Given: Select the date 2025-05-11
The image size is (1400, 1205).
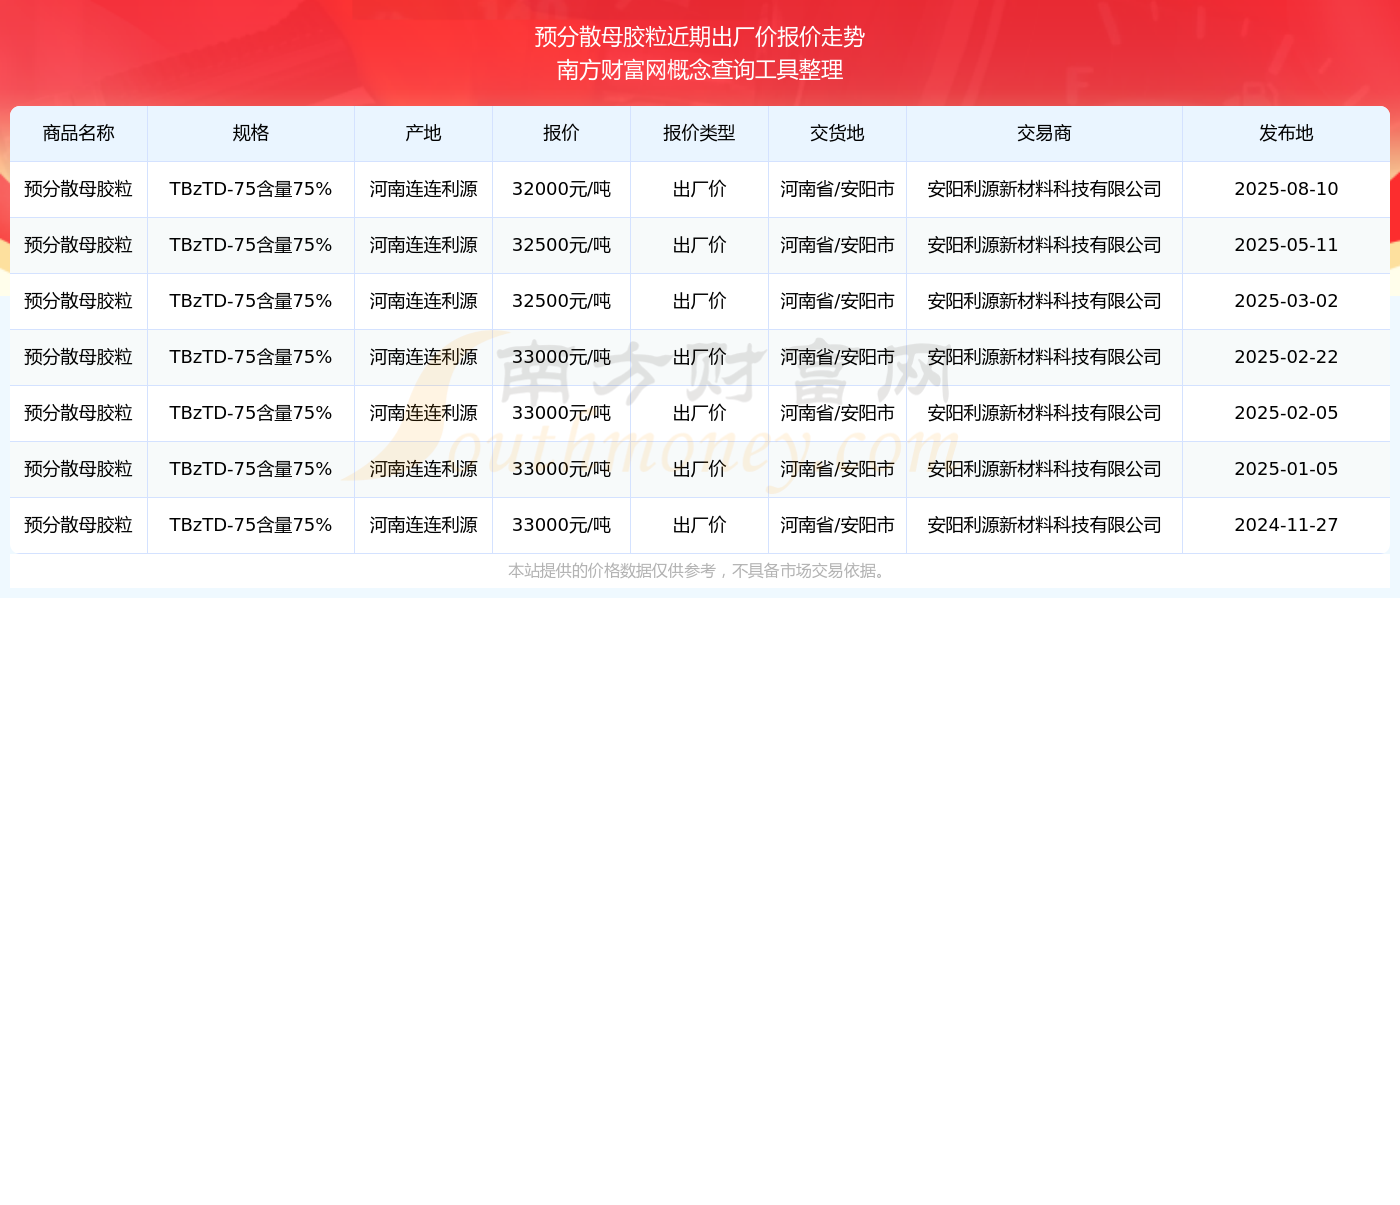Looking at the screenshot, I should pos(1286,245).
